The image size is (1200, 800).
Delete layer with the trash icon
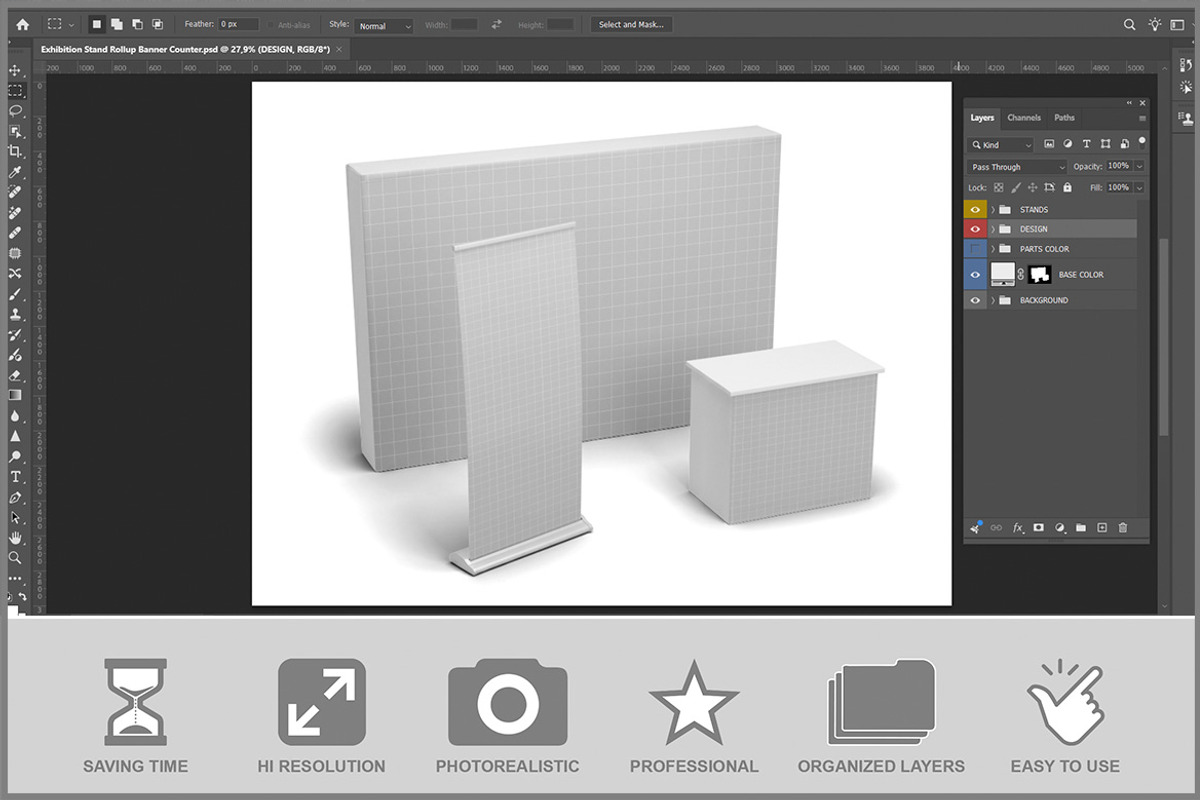pyautogui.click(x=1123, y=527)
